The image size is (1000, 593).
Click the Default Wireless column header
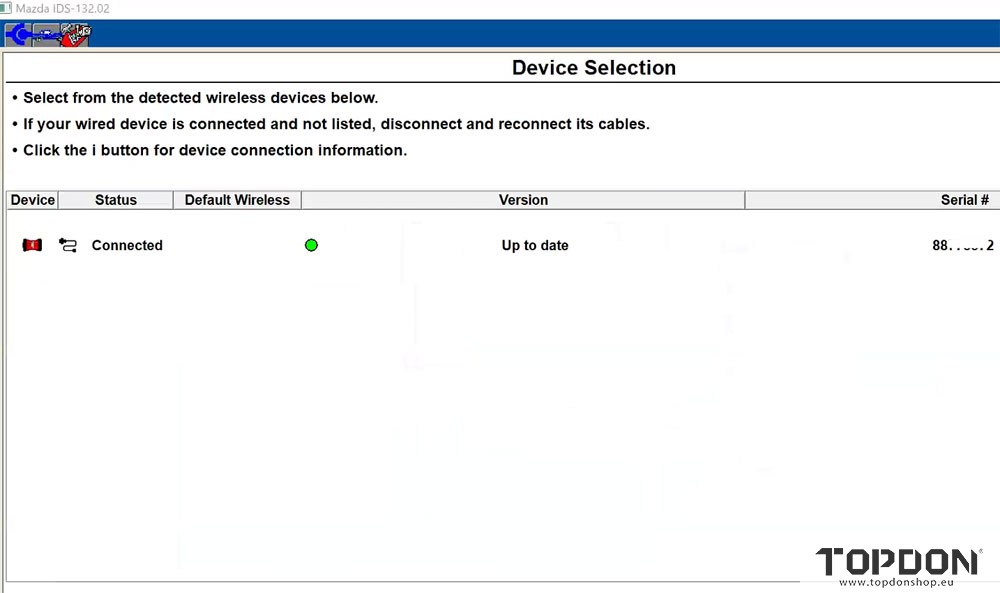pos(237,200)
